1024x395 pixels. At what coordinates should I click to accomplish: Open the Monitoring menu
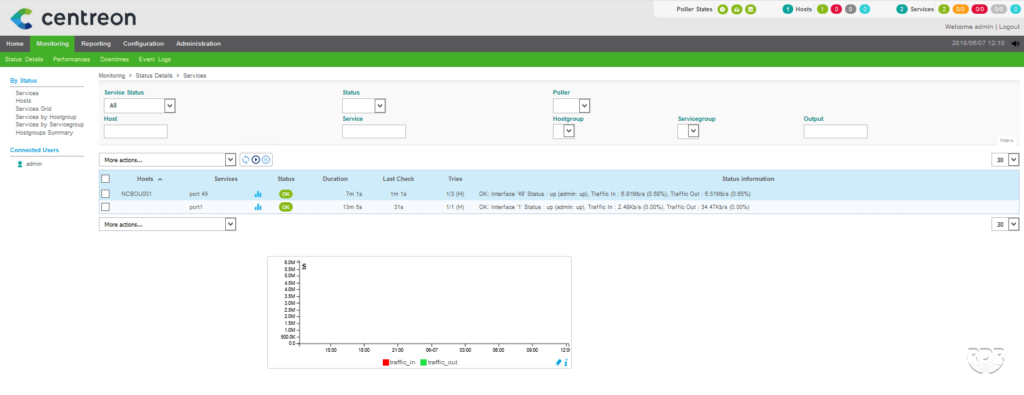[x=52, y=44]
